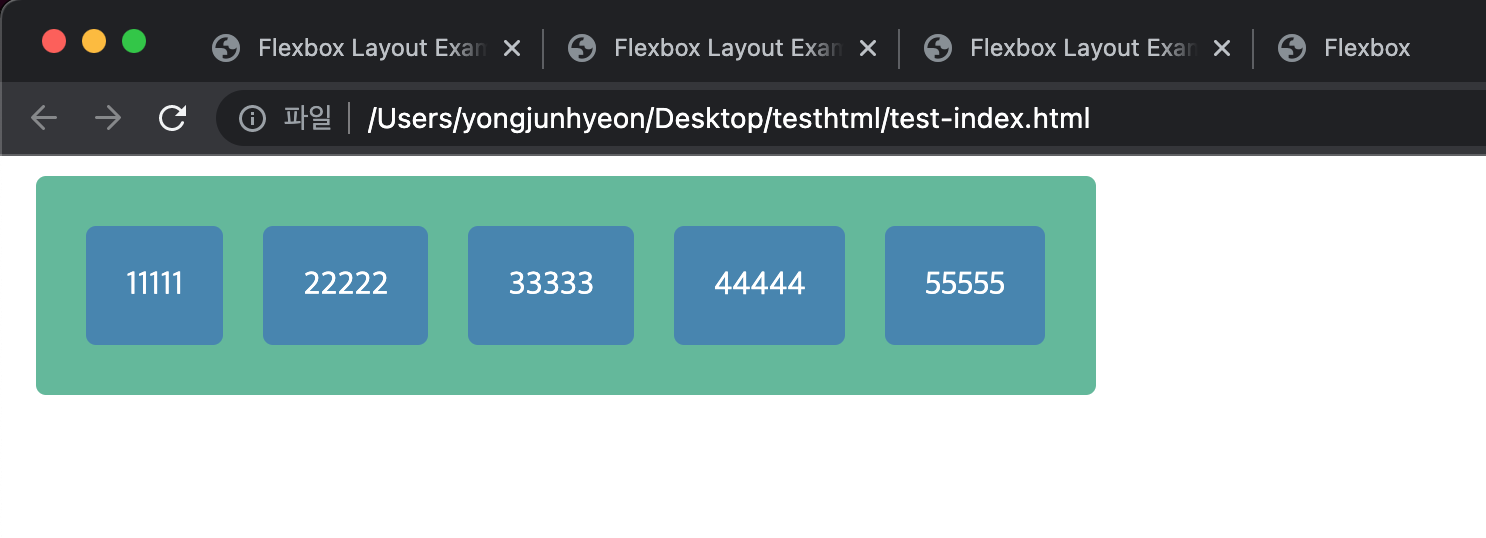Click the globe favicon on the Flexbox tab
This screenshot has width=1486, height=538.
1292,48
